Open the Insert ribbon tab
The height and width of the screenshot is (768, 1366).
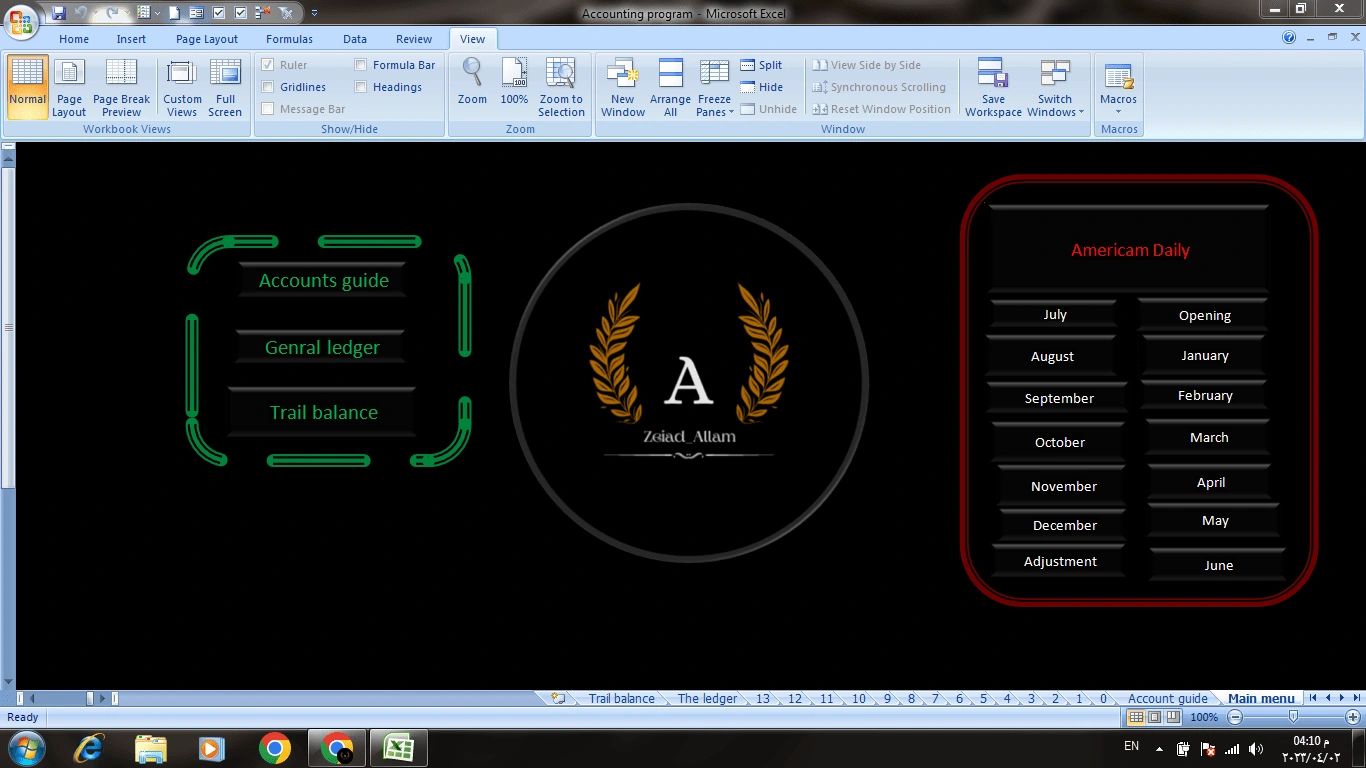click(131, 39)
